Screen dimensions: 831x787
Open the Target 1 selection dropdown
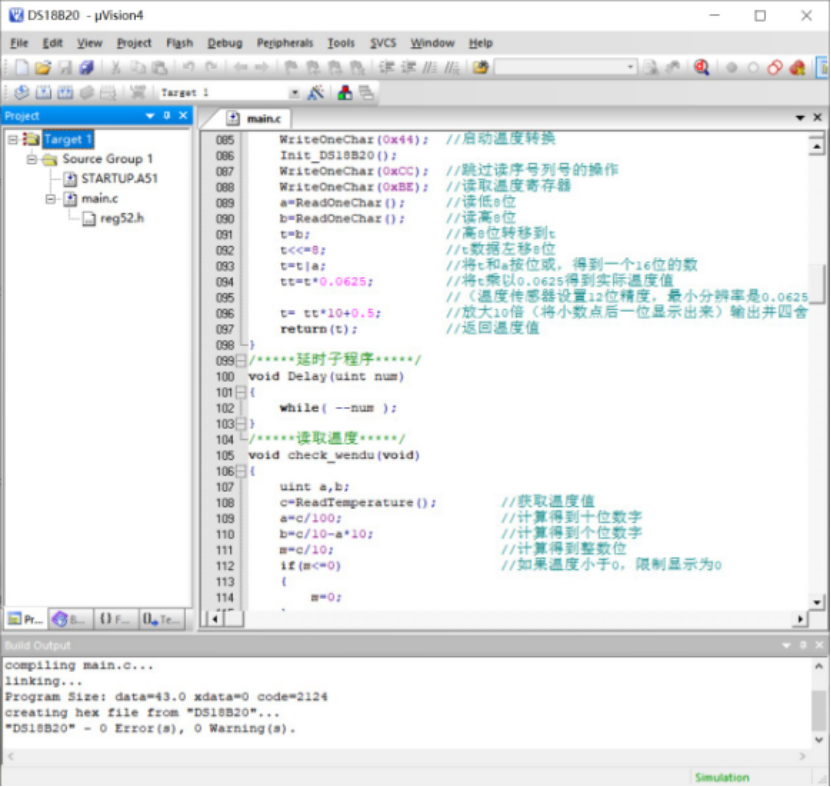coord(295,92)
